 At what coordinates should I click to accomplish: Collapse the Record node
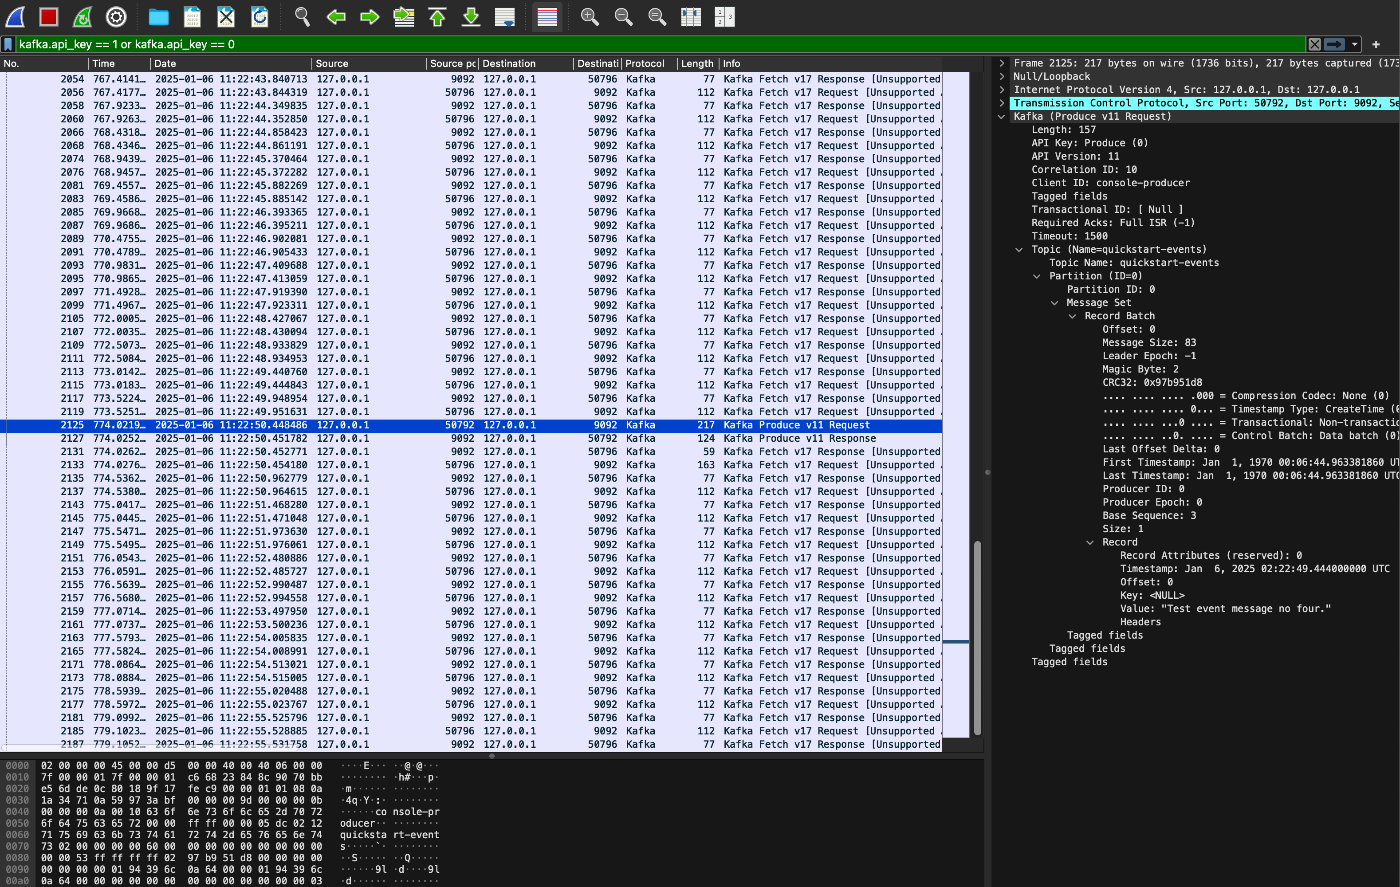point(1091,542)
